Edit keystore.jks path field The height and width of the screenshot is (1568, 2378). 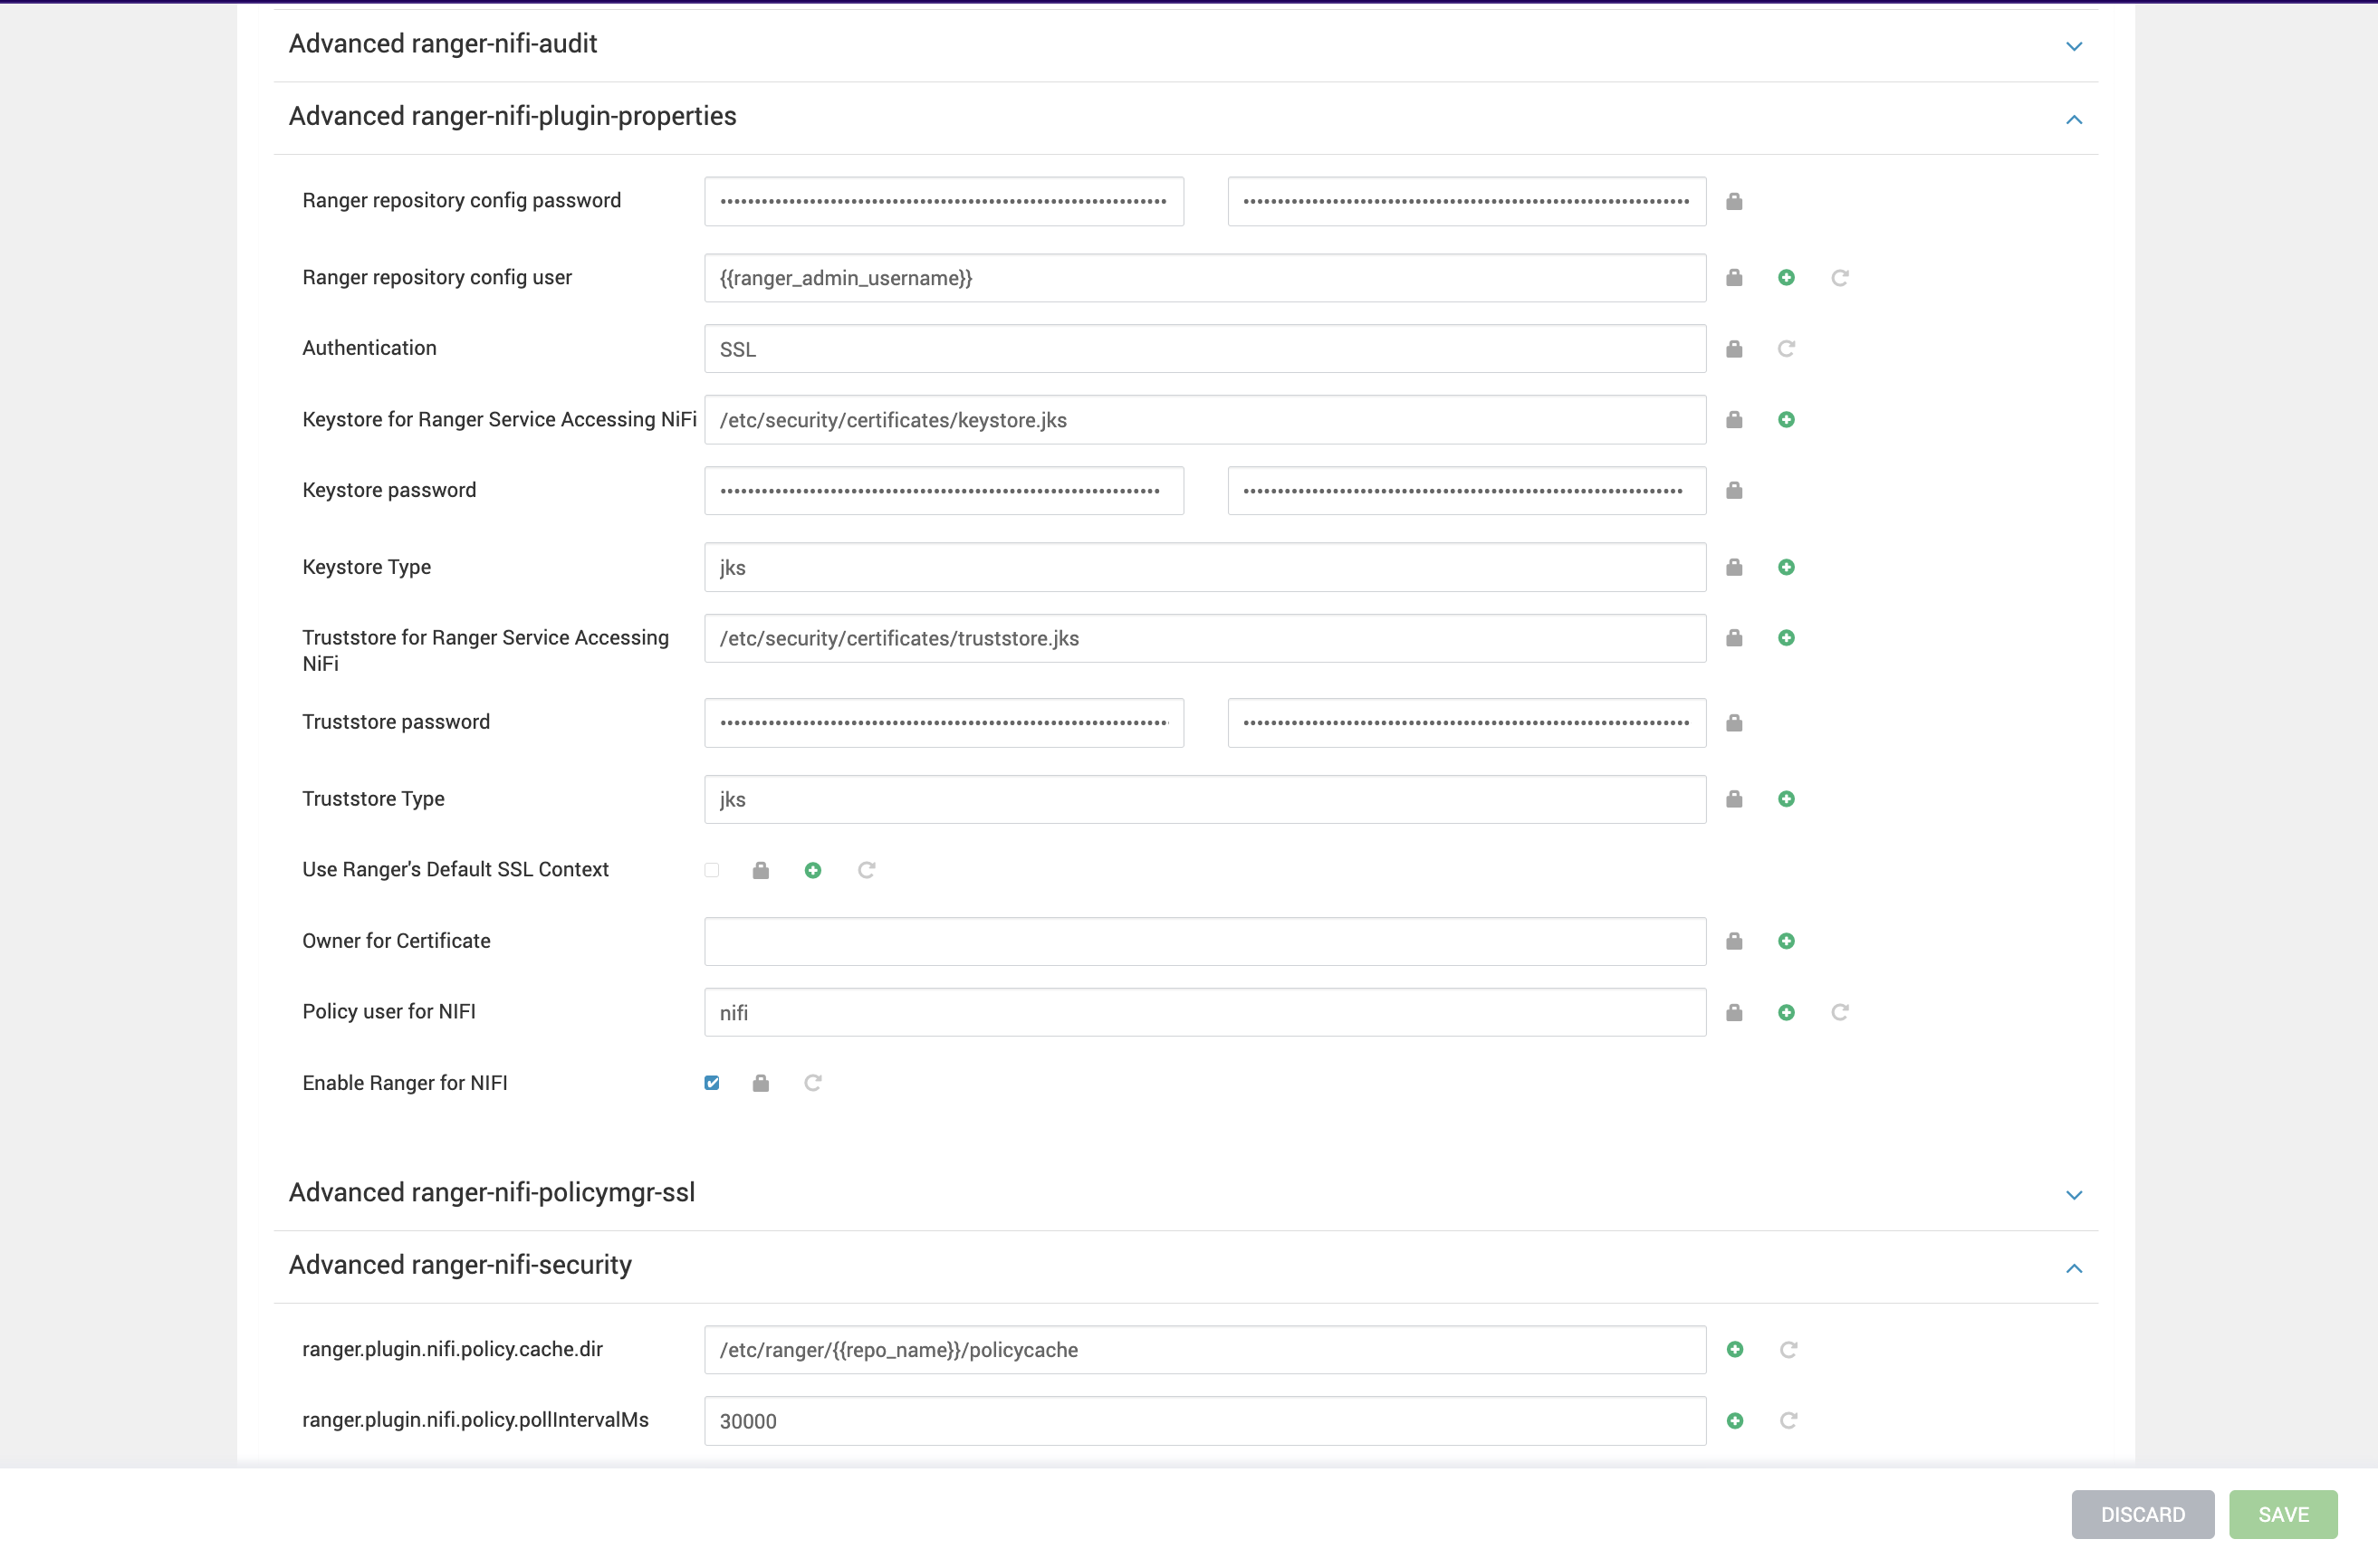click(1204, 420)
